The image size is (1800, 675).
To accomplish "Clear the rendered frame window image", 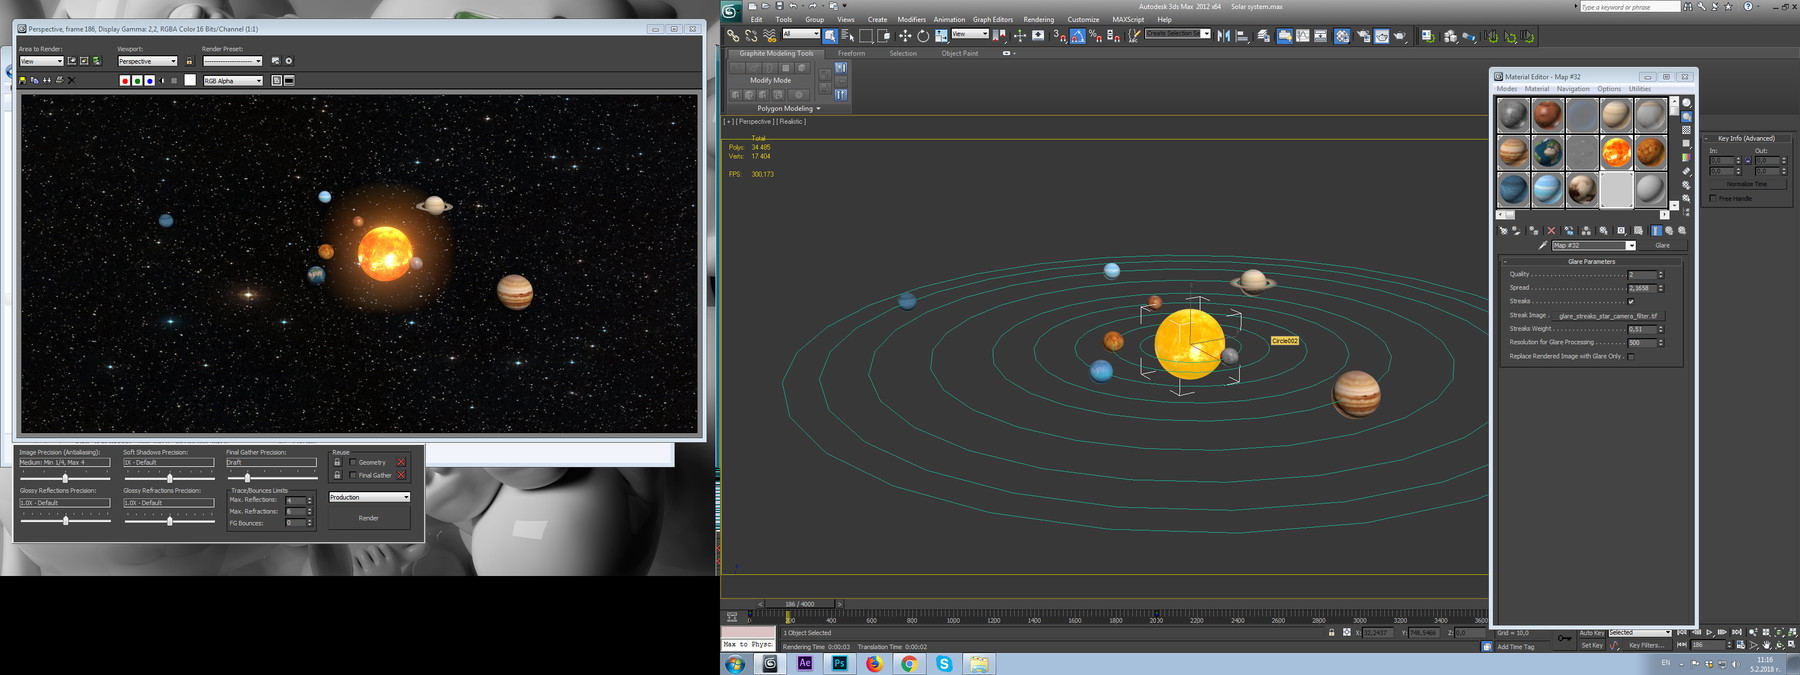I will click(x=71, y=81).
